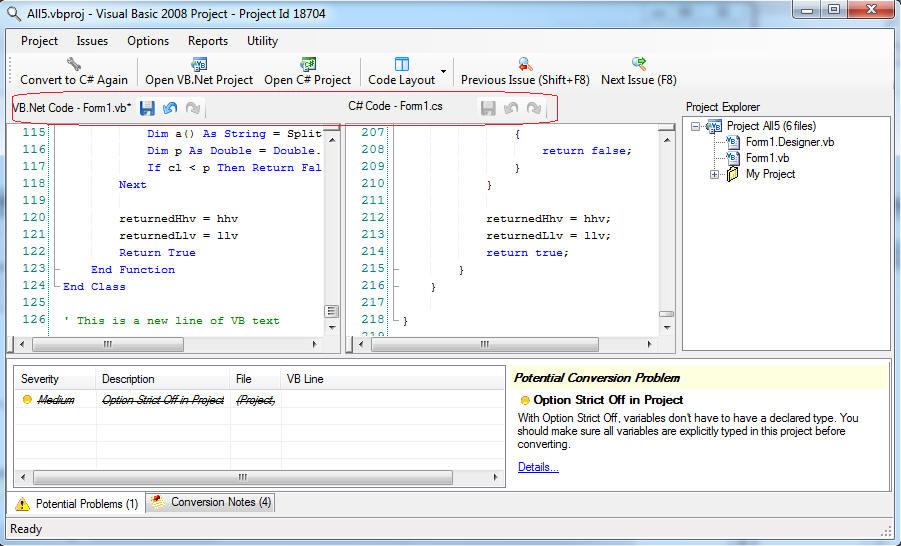Open the Issues menu
Screen dimensions: 901x546
92,41
